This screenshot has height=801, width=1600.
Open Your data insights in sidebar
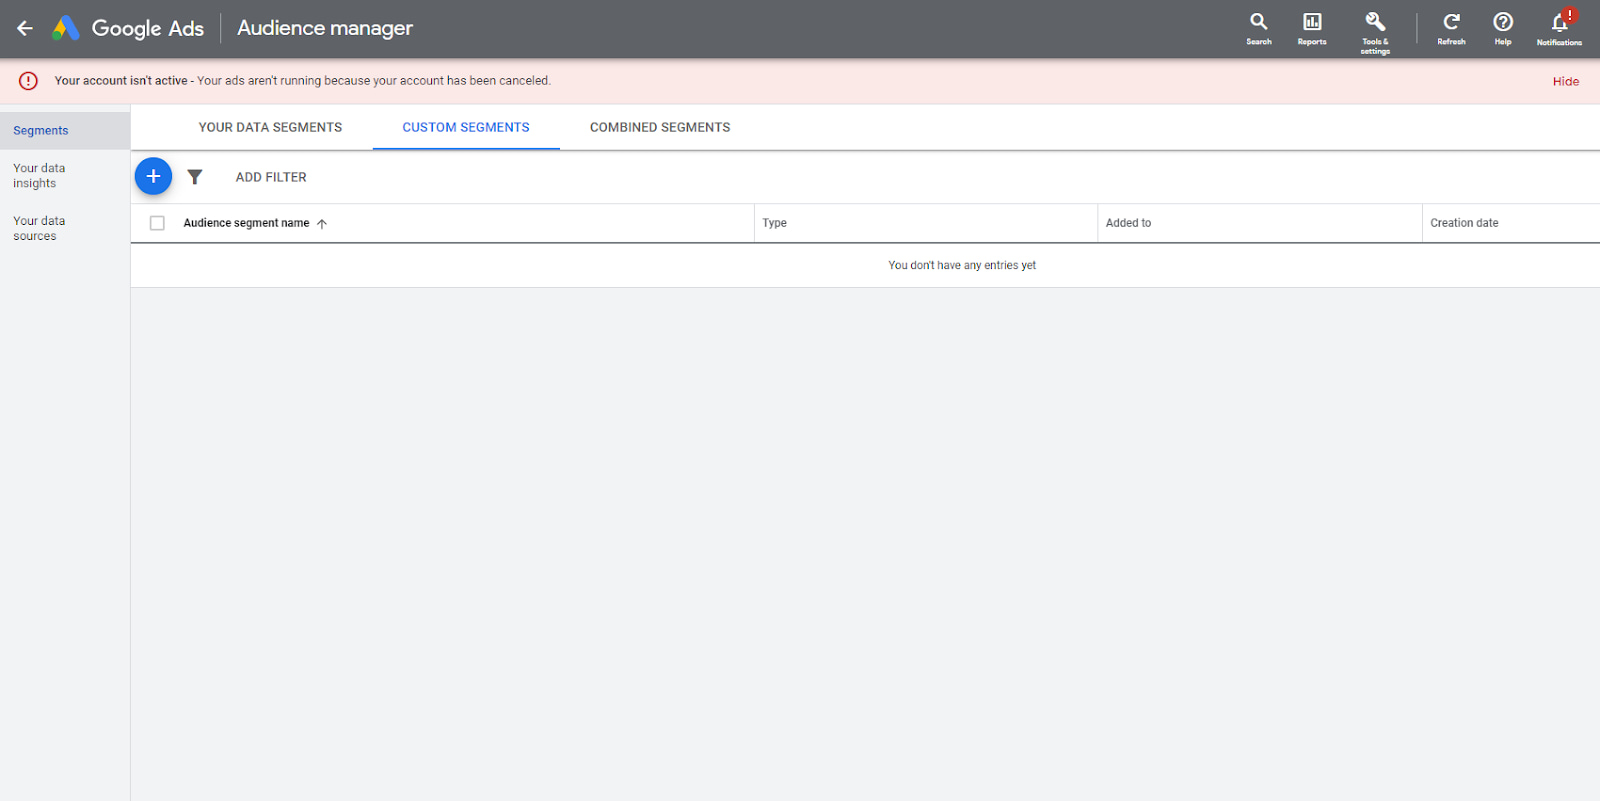(x=39, y=176)
